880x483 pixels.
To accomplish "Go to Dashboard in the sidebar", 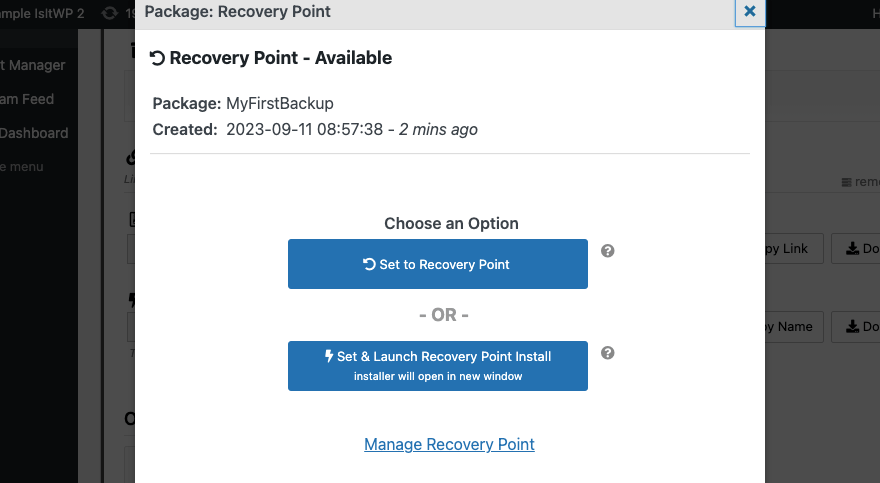I will pos(34,133).
